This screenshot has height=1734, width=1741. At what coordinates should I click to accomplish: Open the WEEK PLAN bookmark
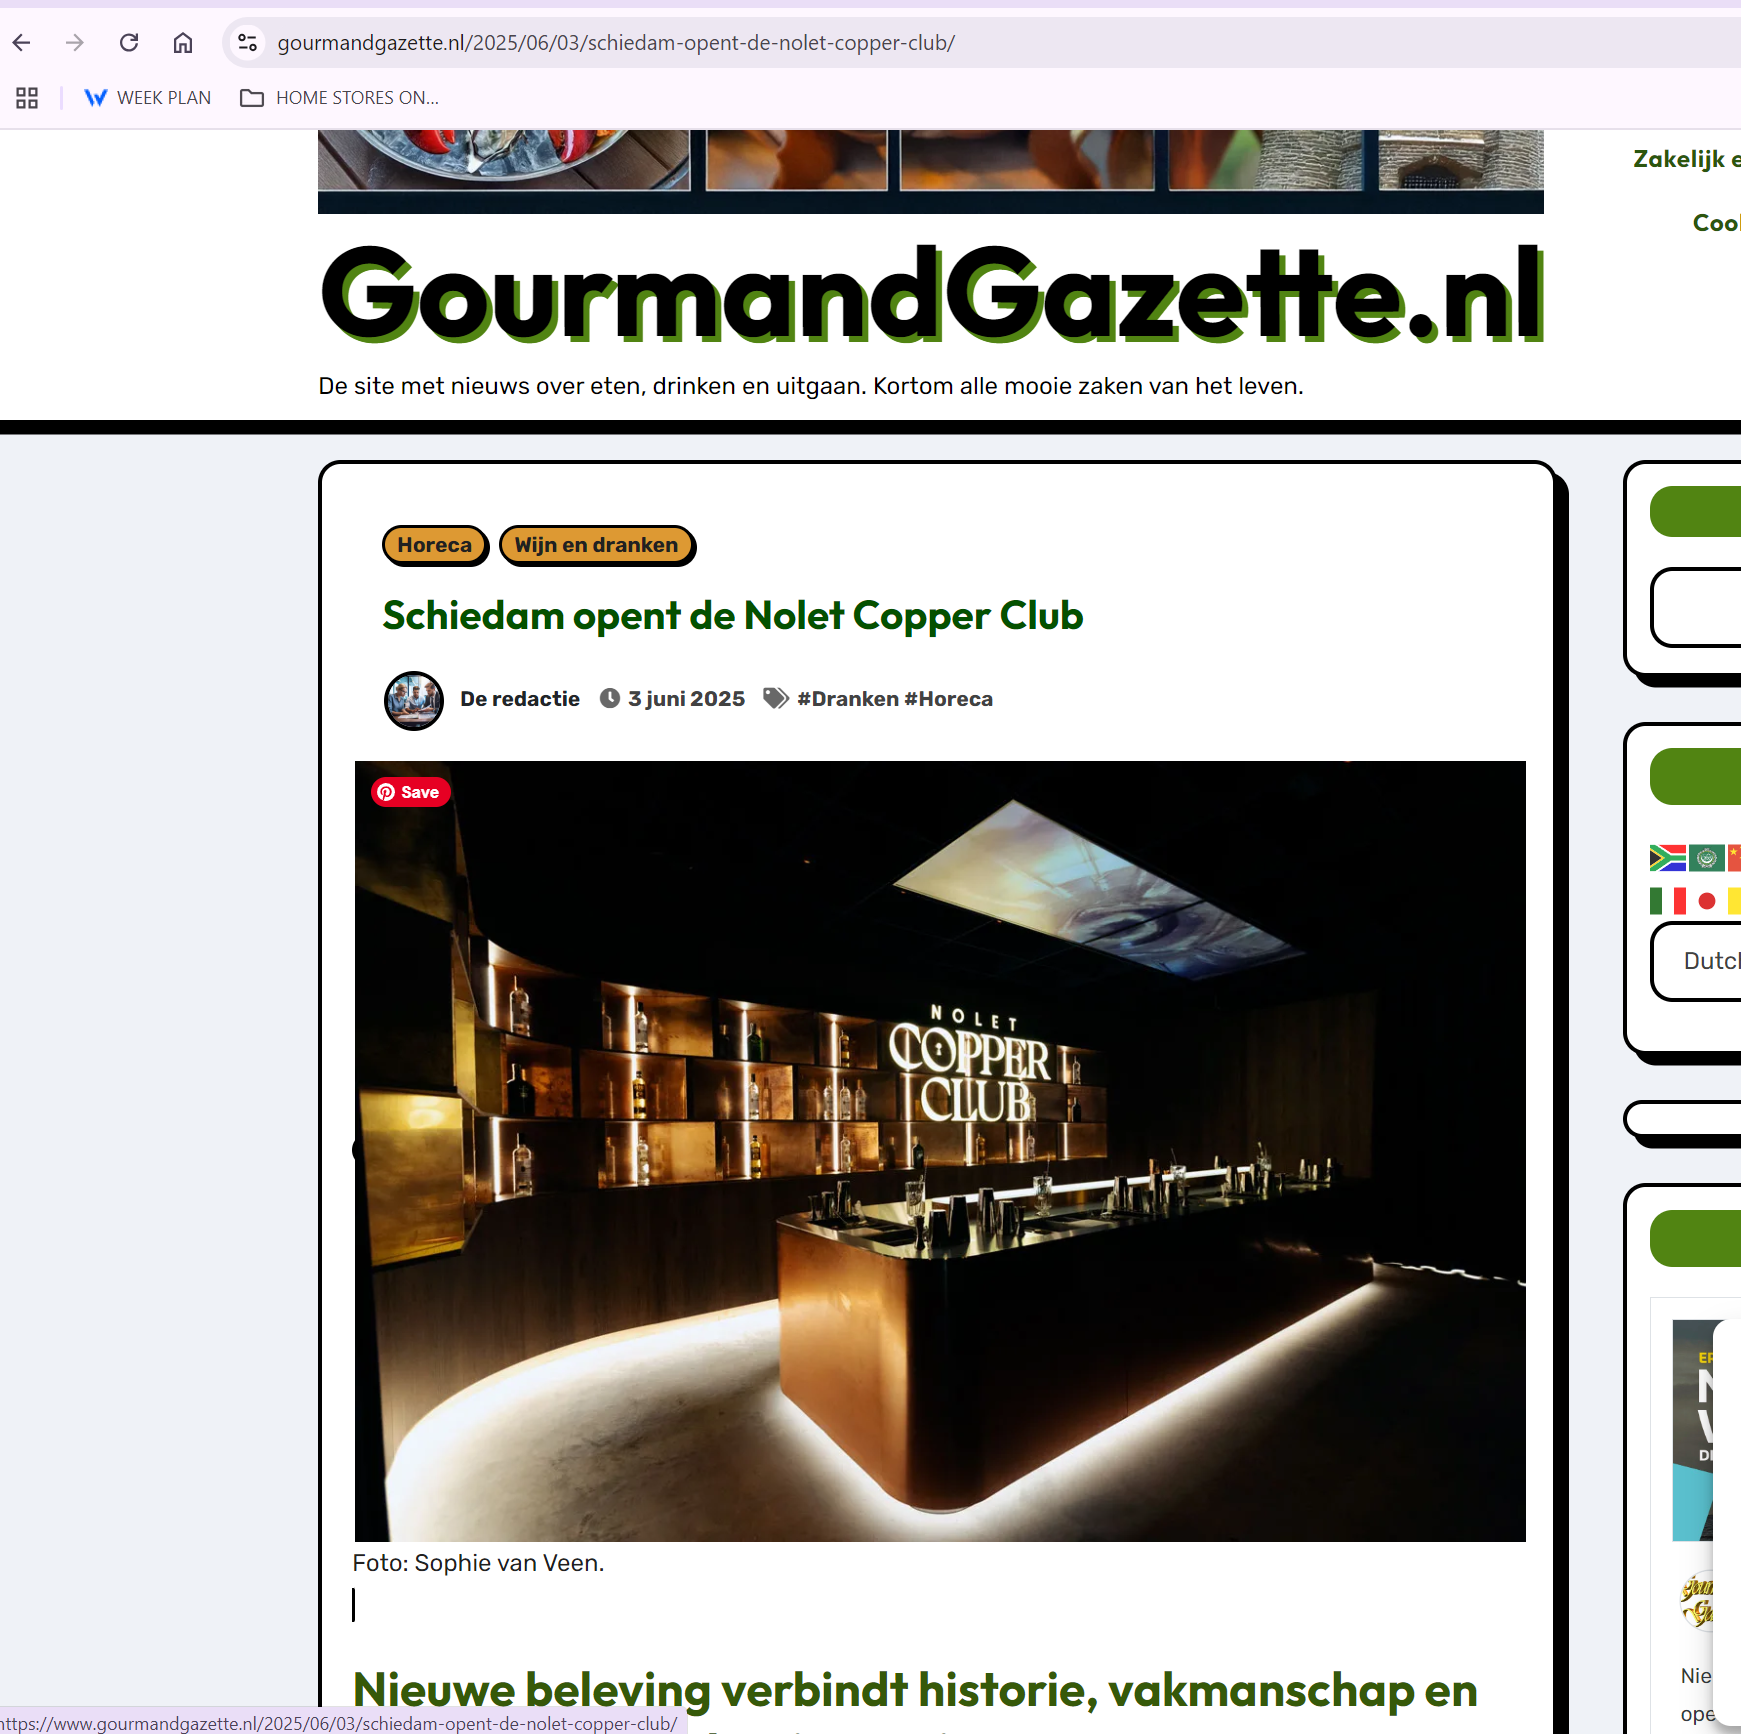click(x=148, y=98)
